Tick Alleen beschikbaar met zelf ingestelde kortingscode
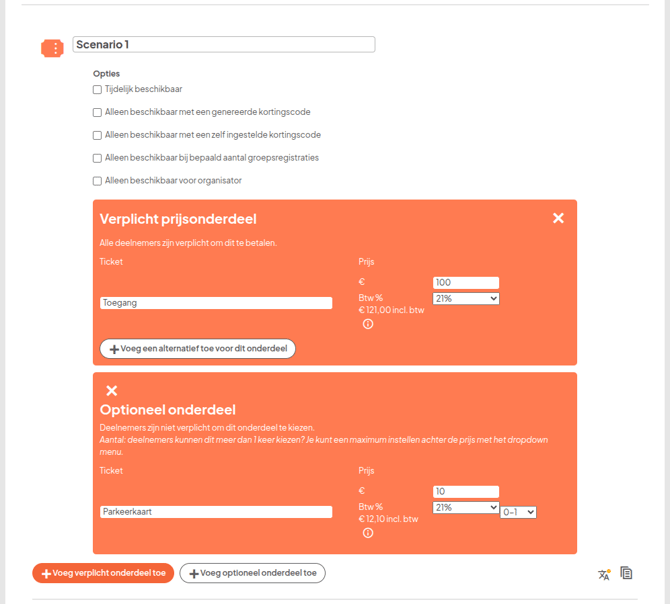 98,136
